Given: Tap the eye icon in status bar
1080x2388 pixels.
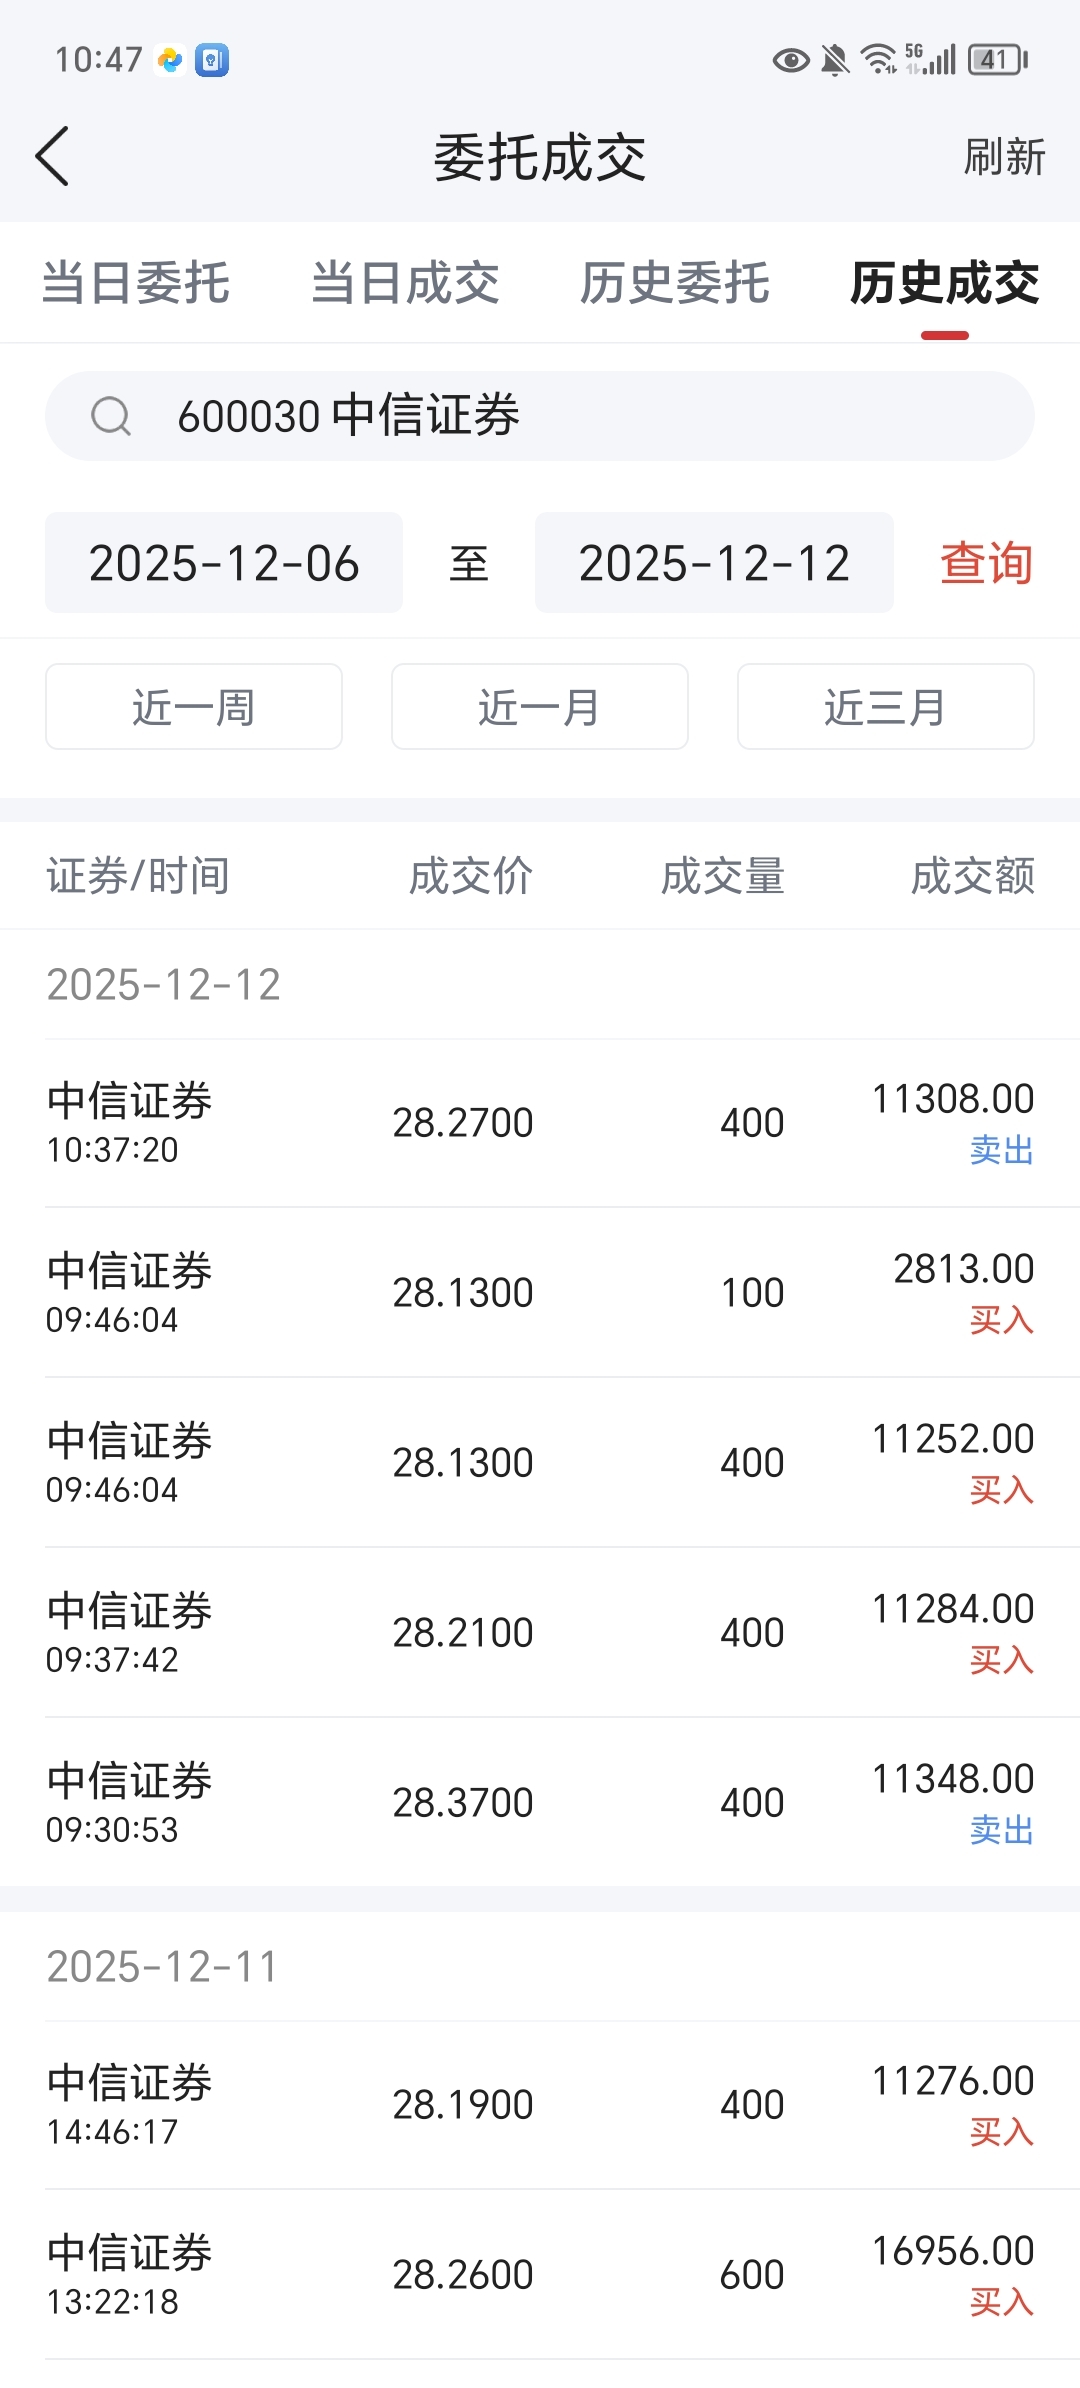Looking at the screenshot, I should pos(790,61).
